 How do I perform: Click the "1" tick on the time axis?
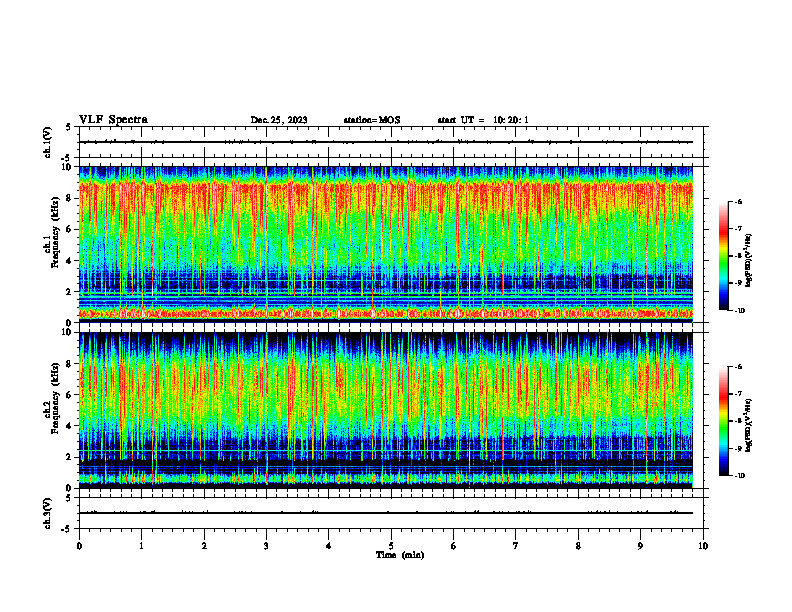click(x=141, y=546)
